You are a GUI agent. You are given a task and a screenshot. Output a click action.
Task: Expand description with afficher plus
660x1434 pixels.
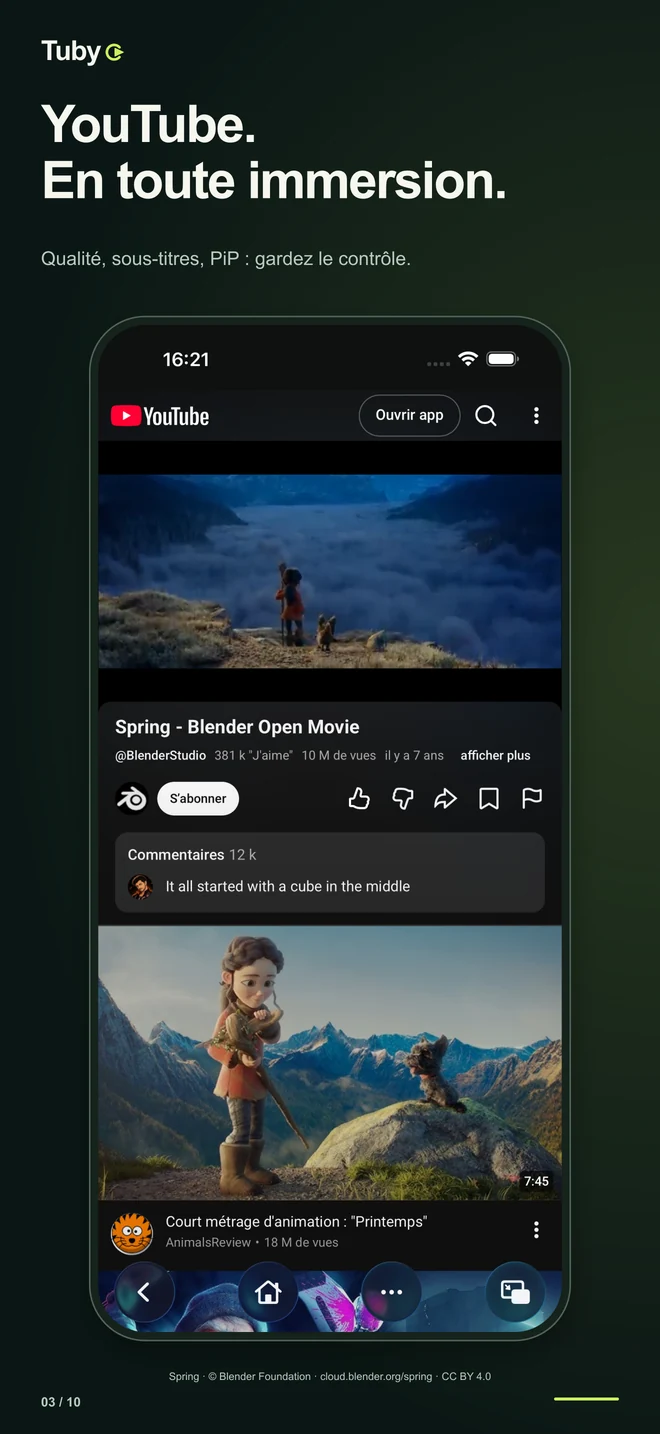495,756
